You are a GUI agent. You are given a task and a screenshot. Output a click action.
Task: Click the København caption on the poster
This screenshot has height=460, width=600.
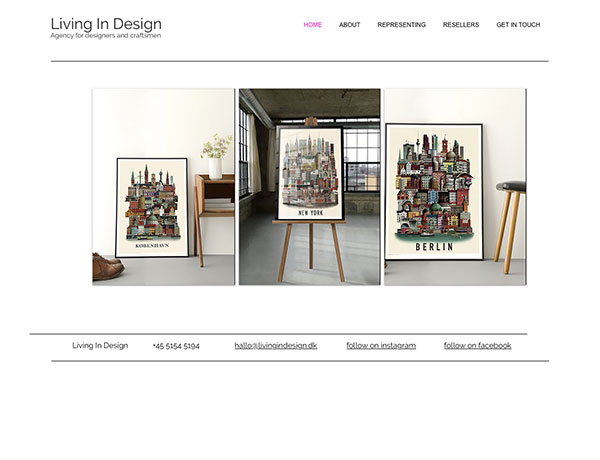click(x=152, y=246)
